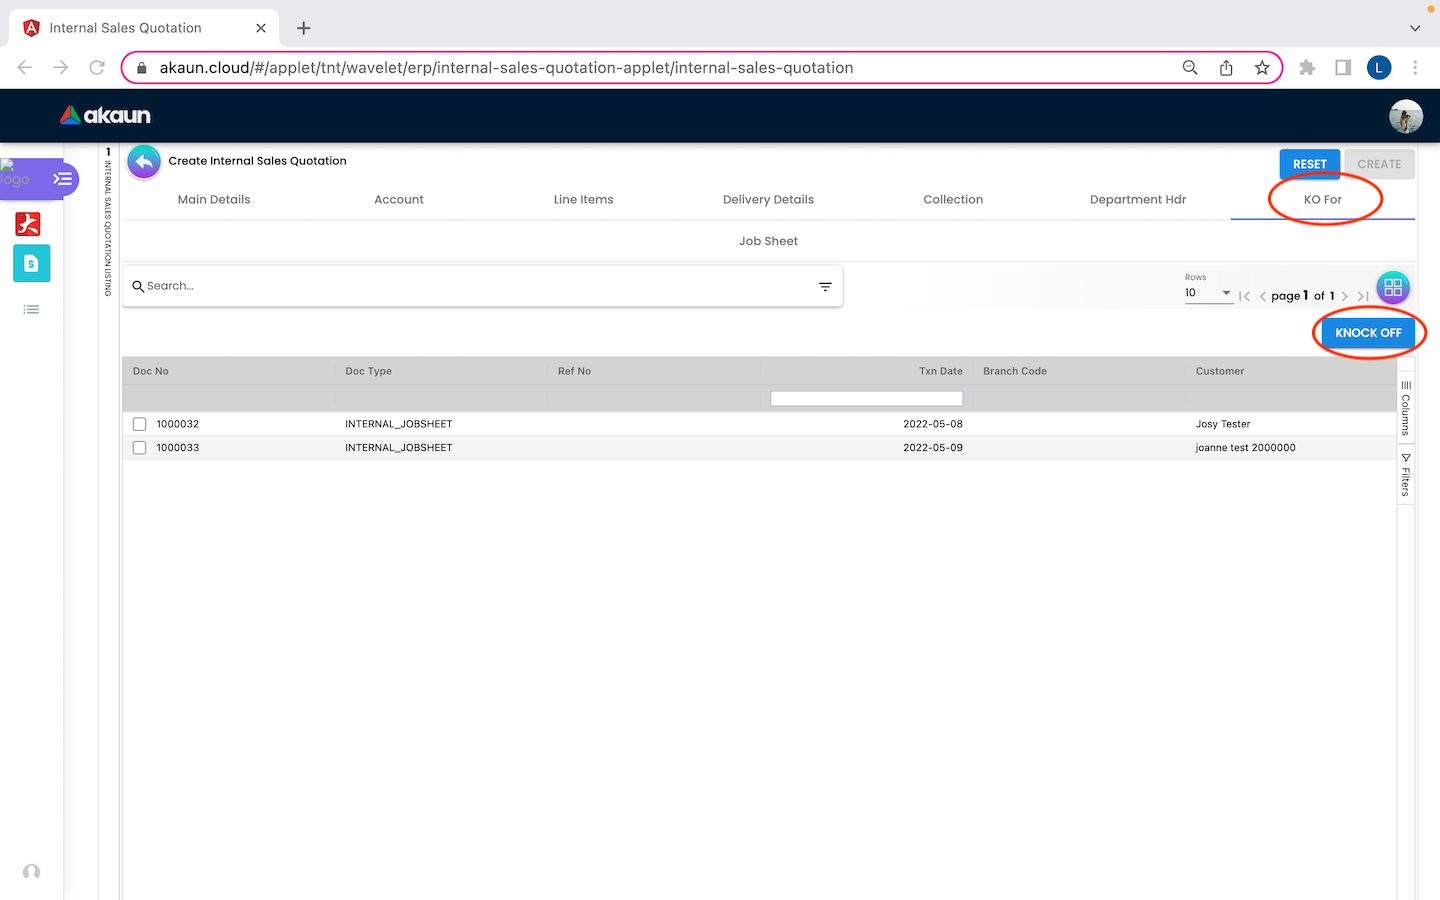Click the Txn Date filter field
This screenshot has width=1440, height=900.
866,399
